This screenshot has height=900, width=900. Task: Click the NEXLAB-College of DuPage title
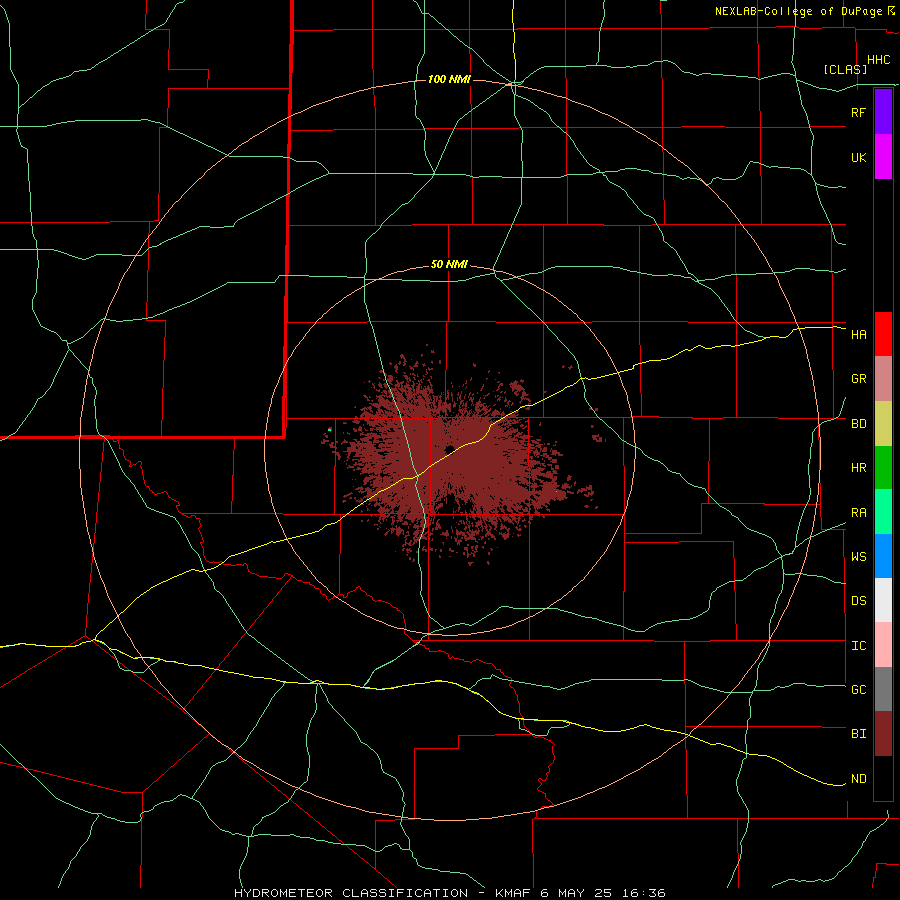pos(798,11)
